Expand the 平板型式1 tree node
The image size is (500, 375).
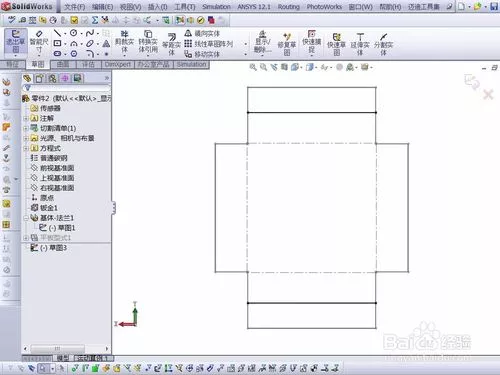(26, 238)
